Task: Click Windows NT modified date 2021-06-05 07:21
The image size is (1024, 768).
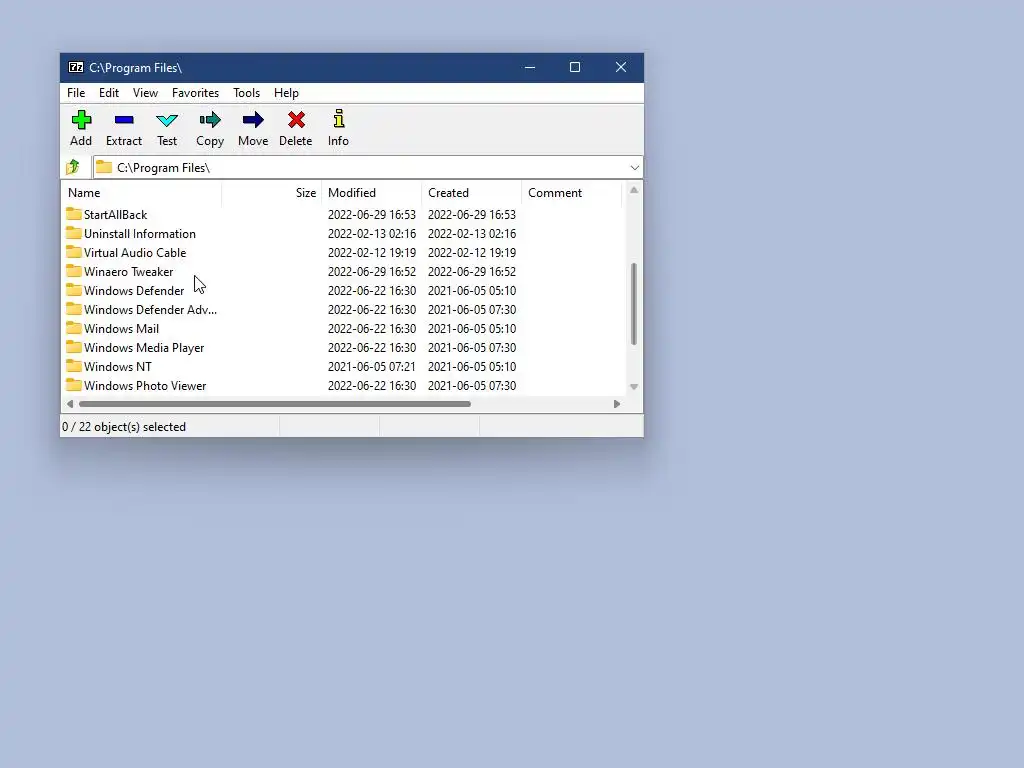Action: (x=372, y=366)
